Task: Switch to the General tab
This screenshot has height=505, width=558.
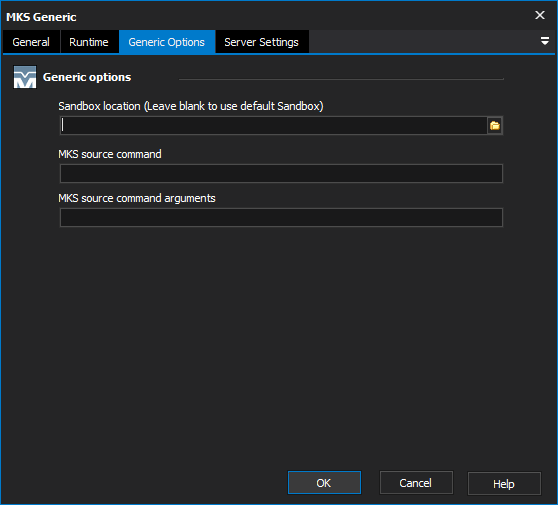Action: 31,42
